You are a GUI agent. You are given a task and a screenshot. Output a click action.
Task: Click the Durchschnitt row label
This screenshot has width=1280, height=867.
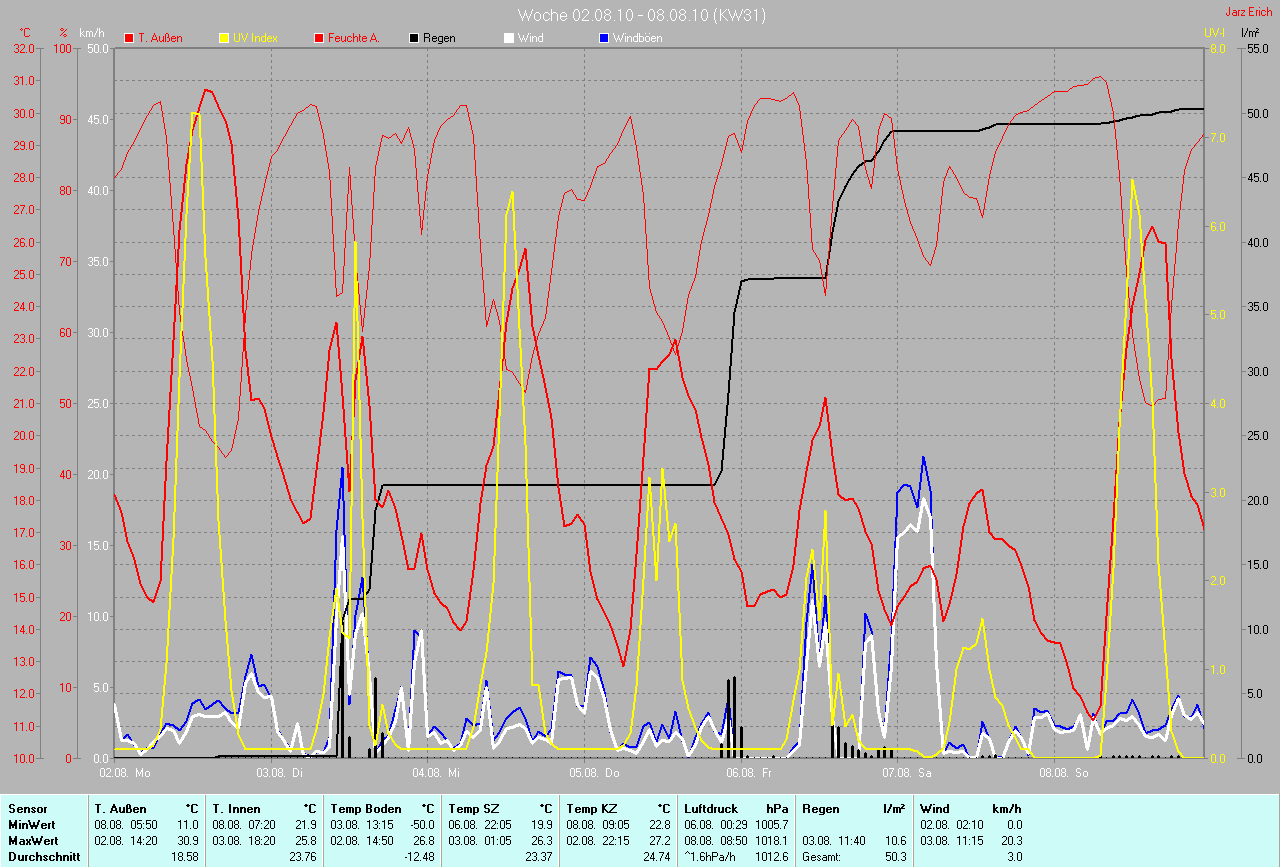coord(44,857)
